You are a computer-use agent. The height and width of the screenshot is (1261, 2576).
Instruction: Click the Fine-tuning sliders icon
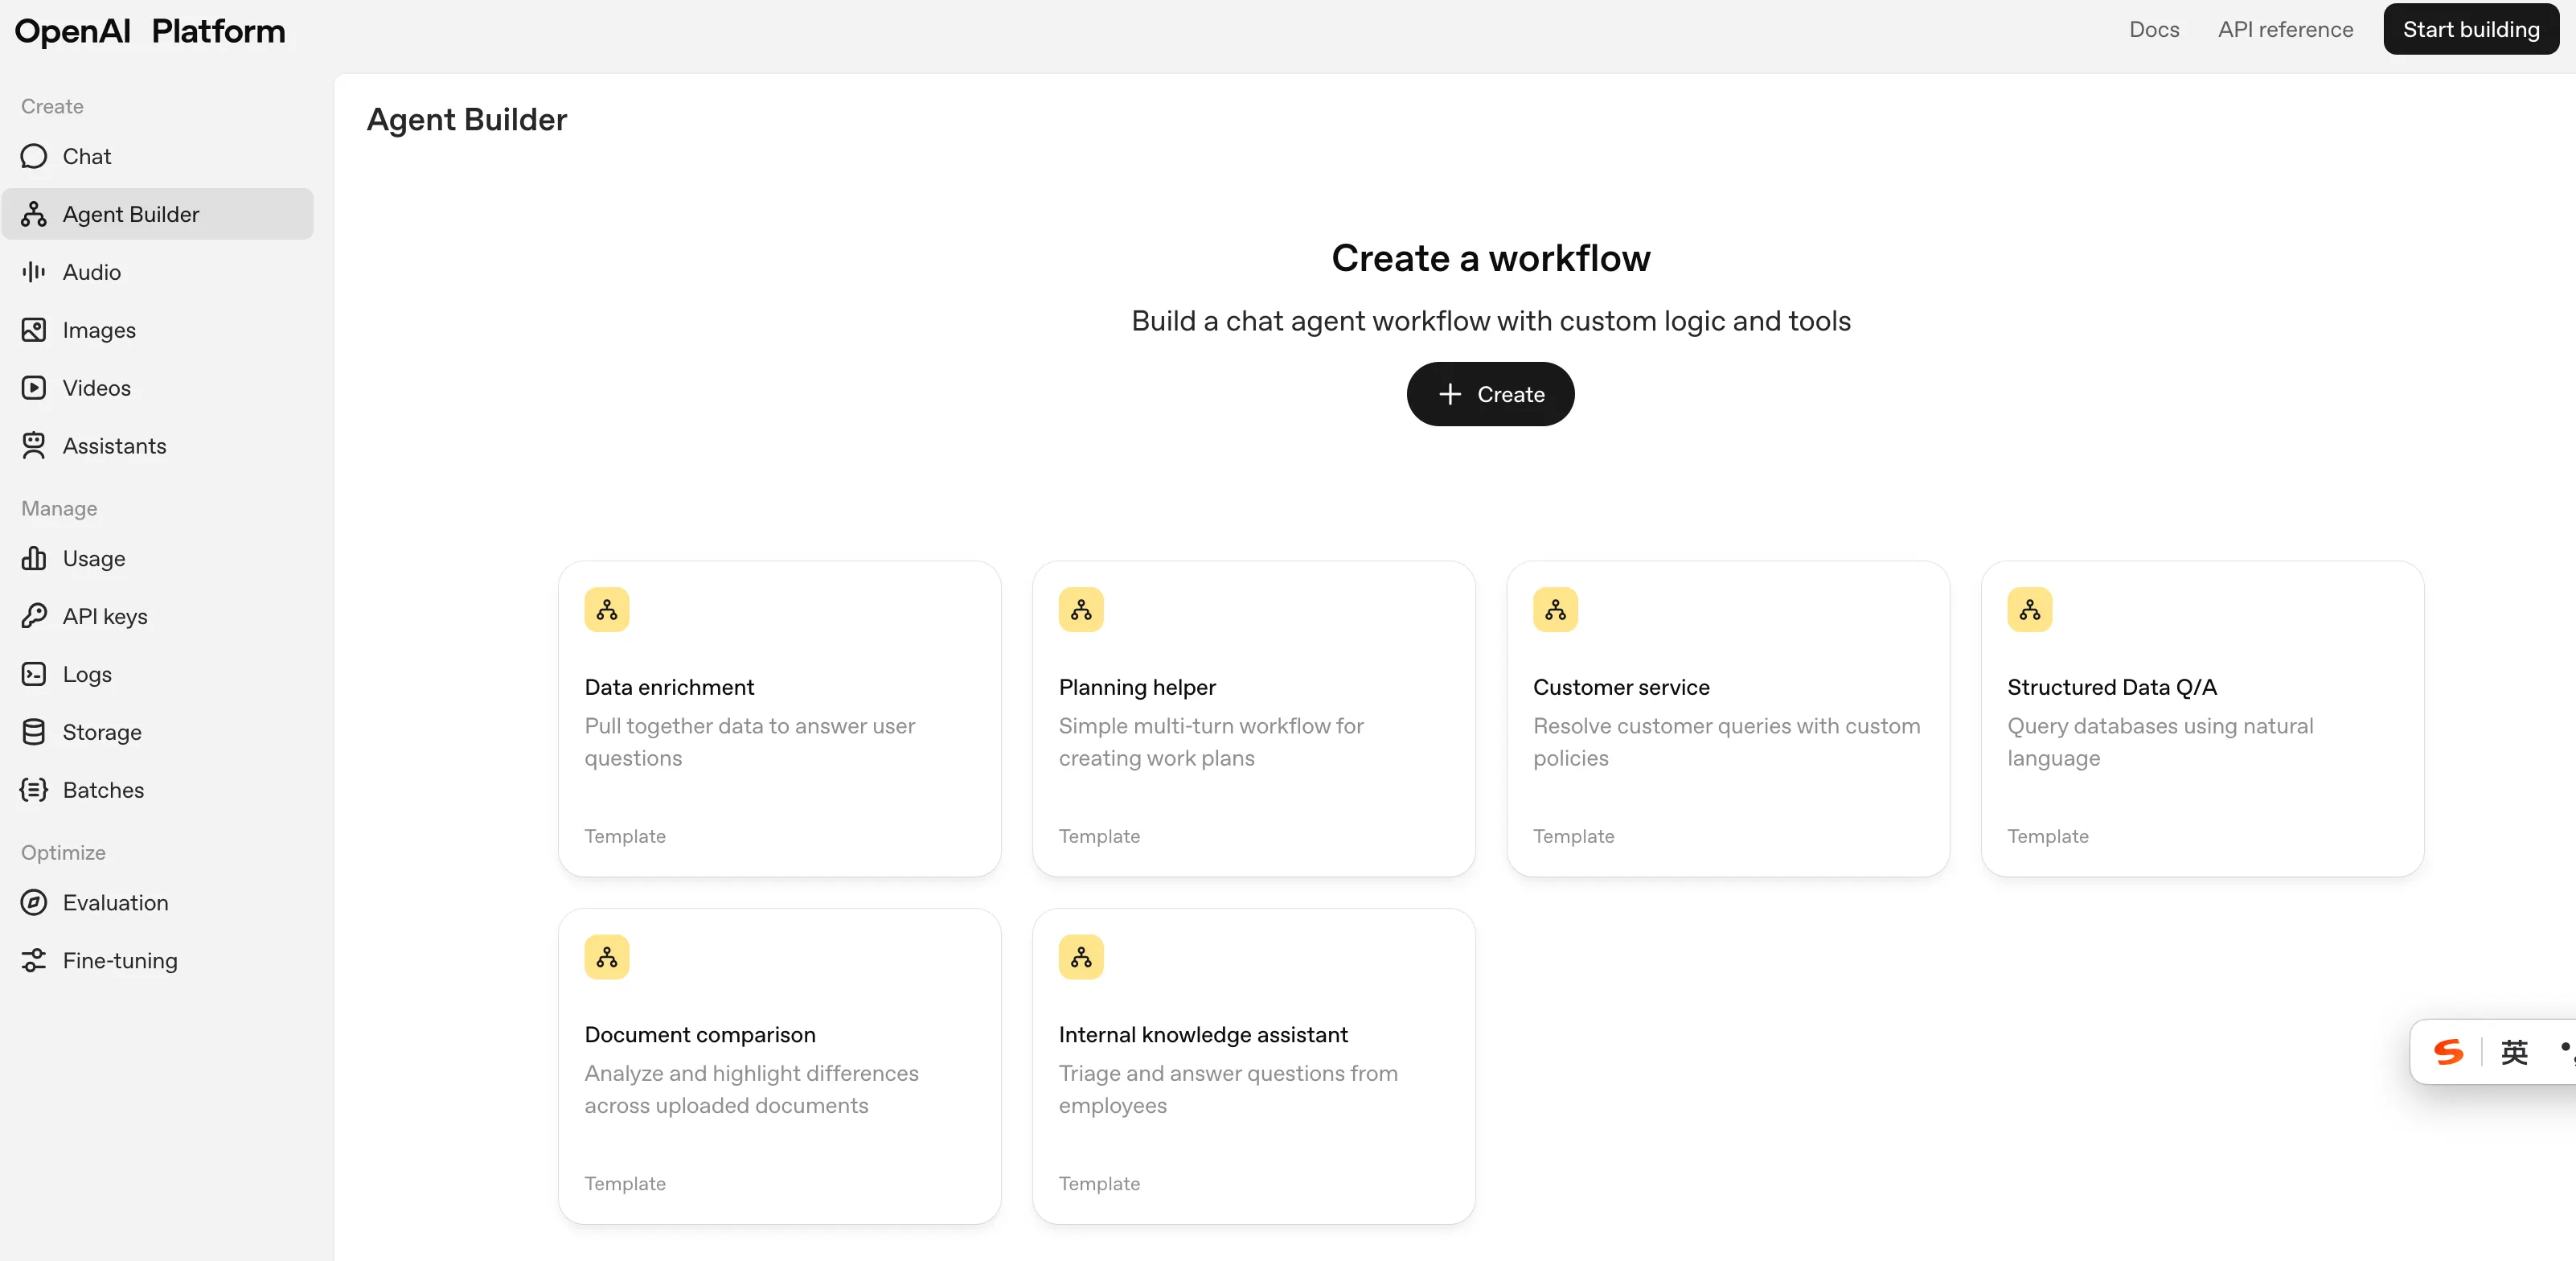(34, 960)
